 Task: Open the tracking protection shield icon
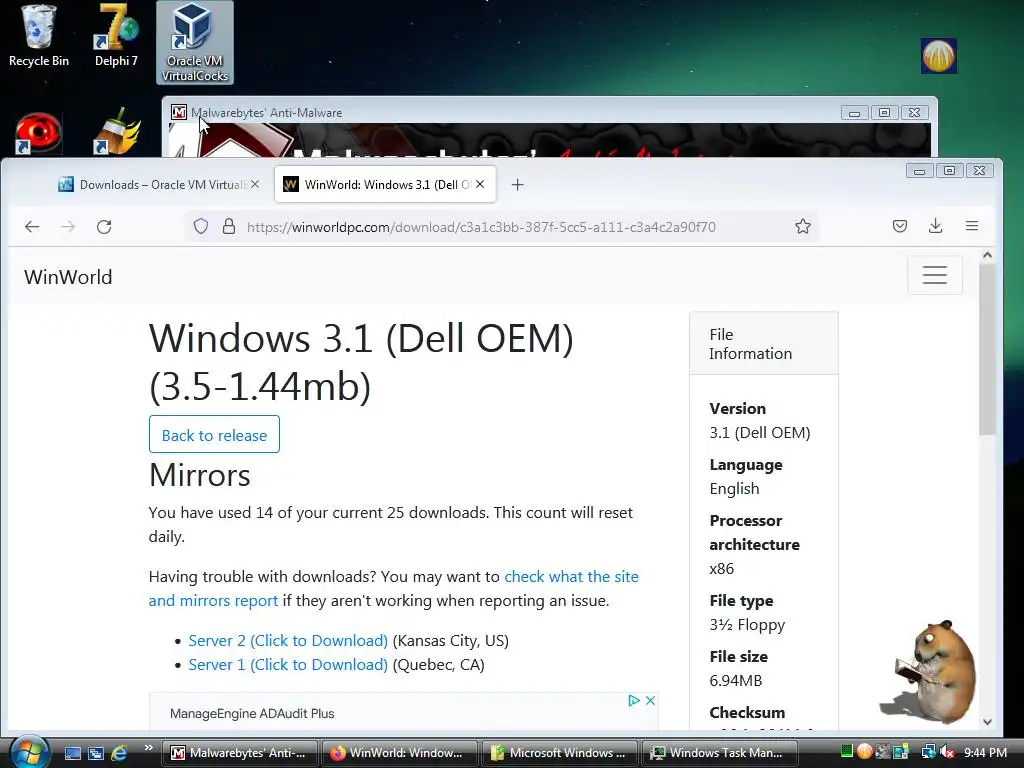click(200, 227)
